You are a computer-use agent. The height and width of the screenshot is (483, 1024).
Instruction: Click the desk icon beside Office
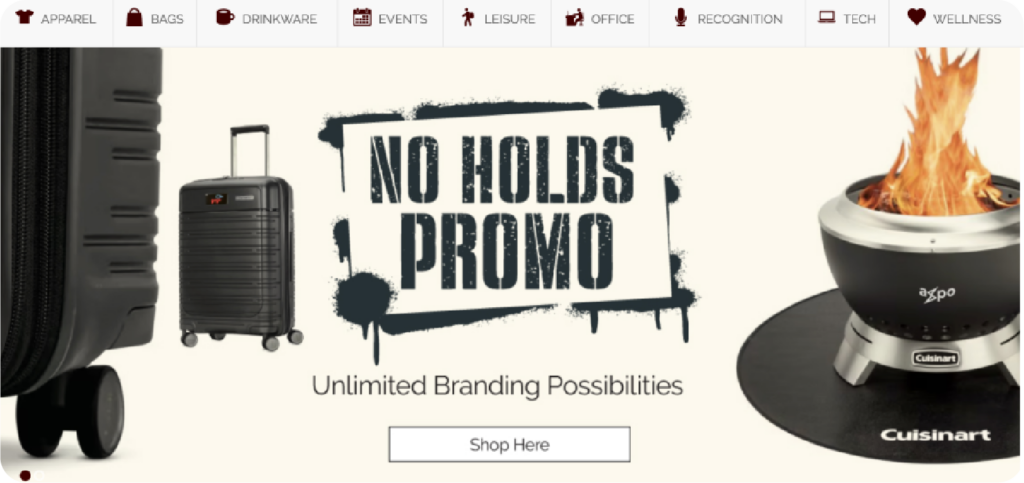point(575,18)
